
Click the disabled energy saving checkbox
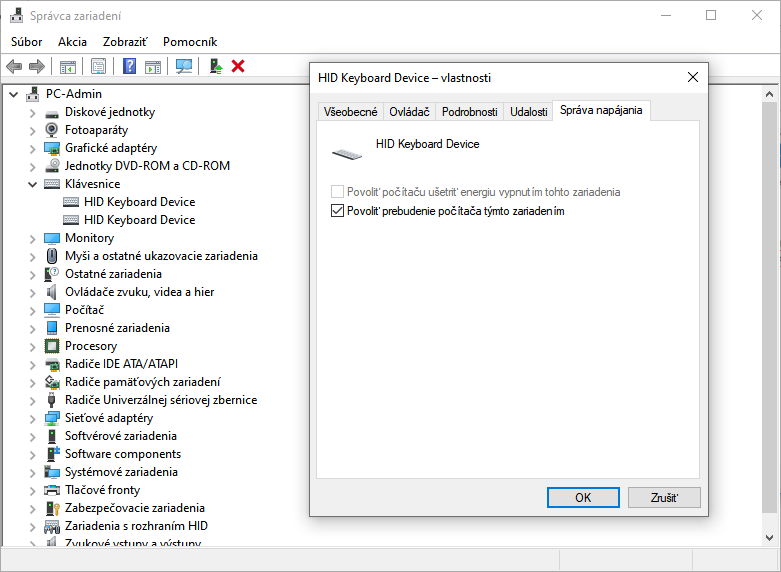pyautogui.click(x=336, y=191)
